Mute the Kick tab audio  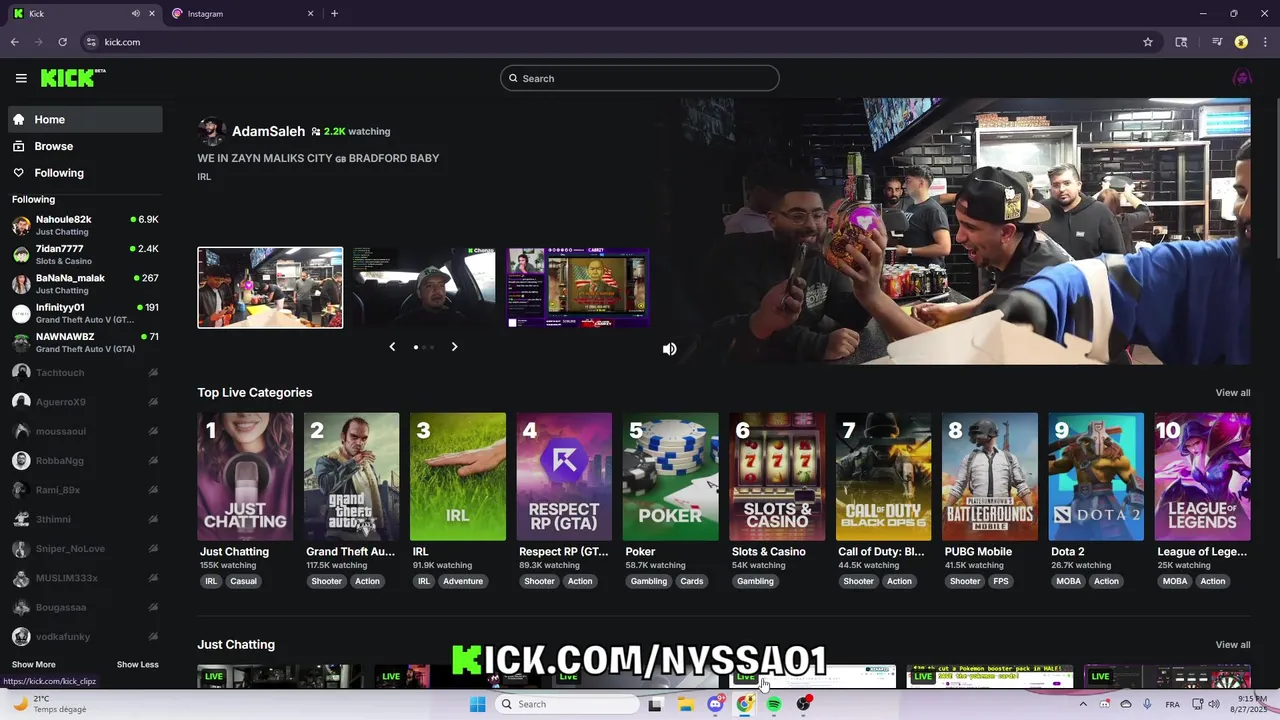pyautogui.click(x=135, y=14)
